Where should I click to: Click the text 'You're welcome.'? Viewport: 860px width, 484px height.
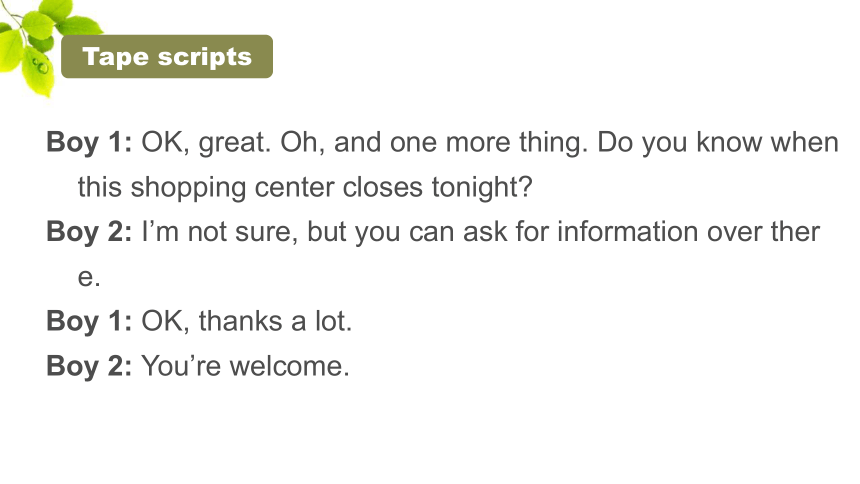[x=245, y=366]
